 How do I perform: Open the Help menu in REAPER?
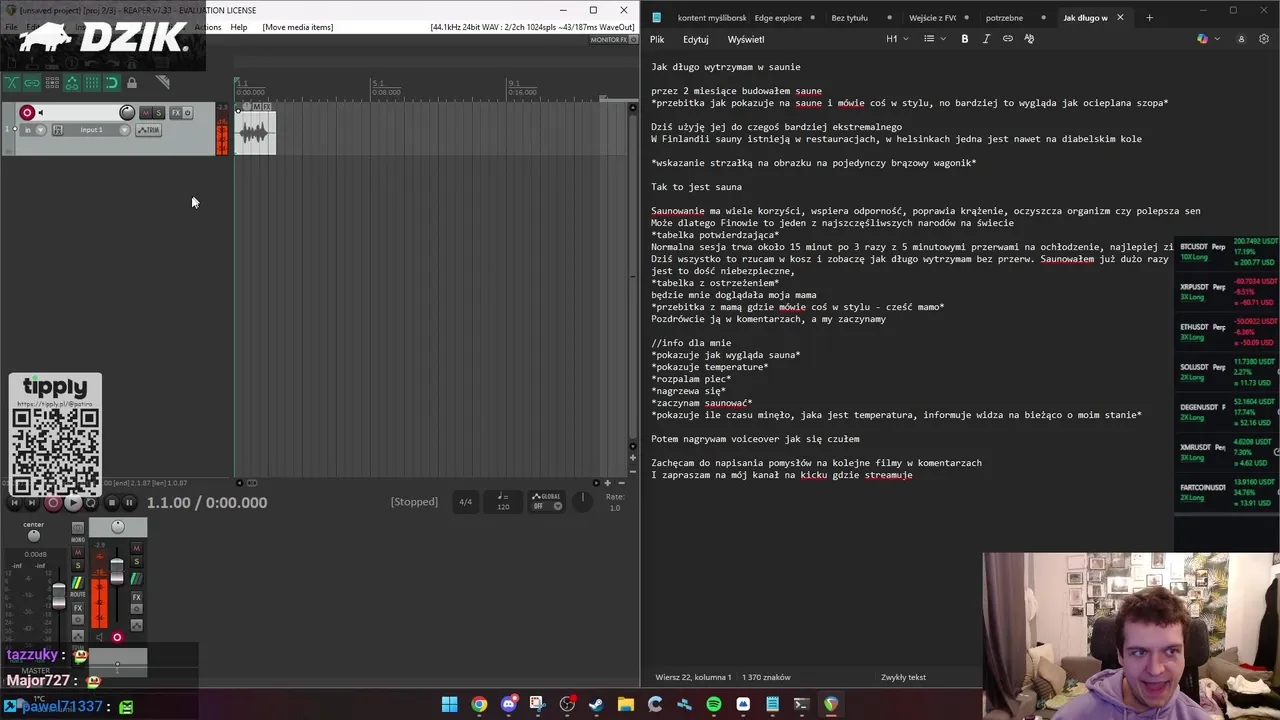coord(239,27)
